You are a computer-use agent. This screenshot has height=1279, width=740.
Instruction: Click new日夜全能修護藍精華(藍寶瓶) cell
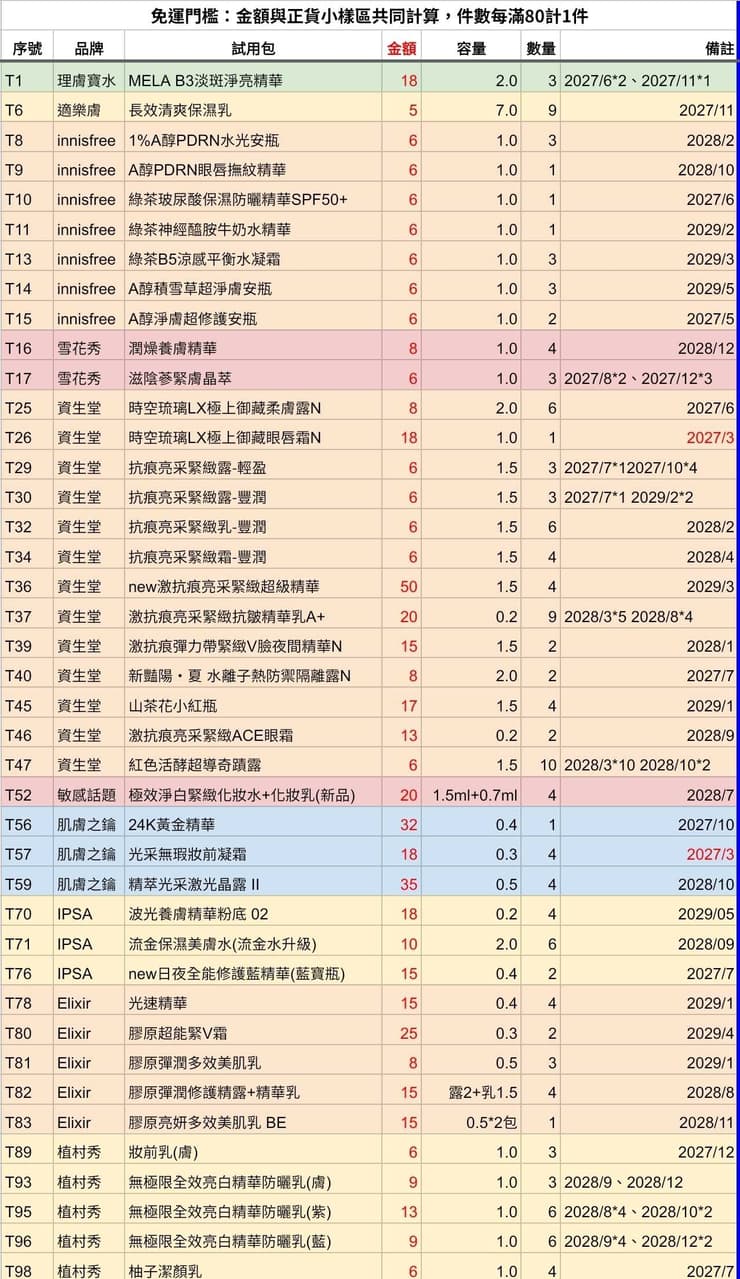tap(253, 973)
